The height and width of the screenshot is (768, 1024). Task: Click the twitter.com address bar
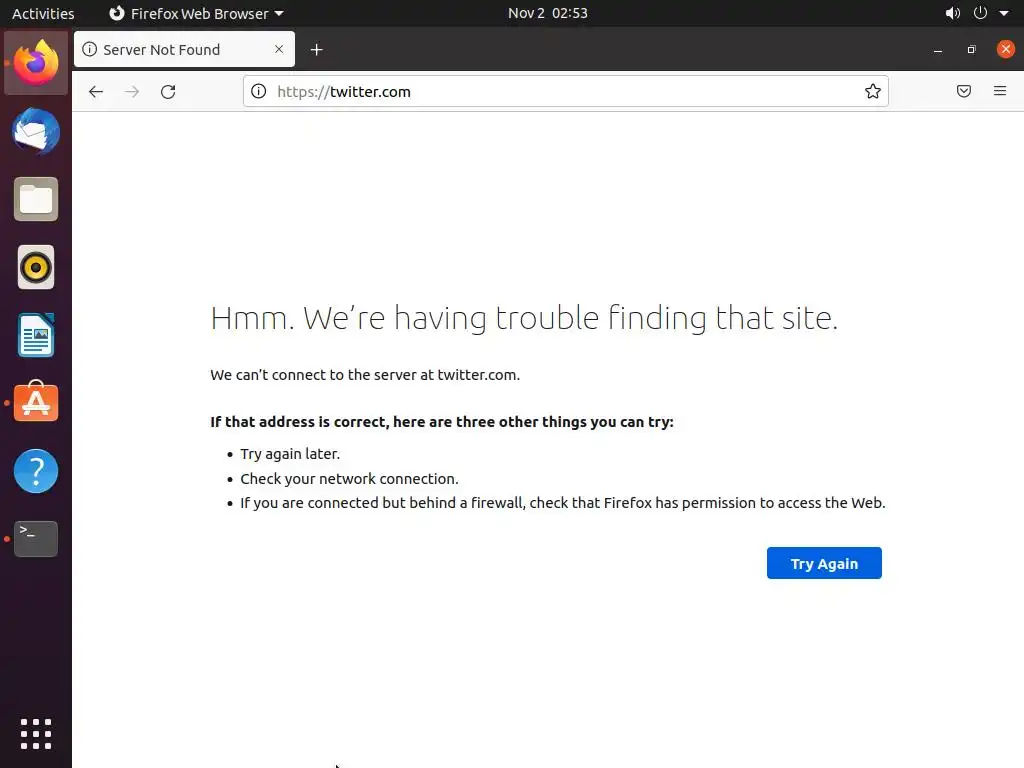[x=566, y=91]
